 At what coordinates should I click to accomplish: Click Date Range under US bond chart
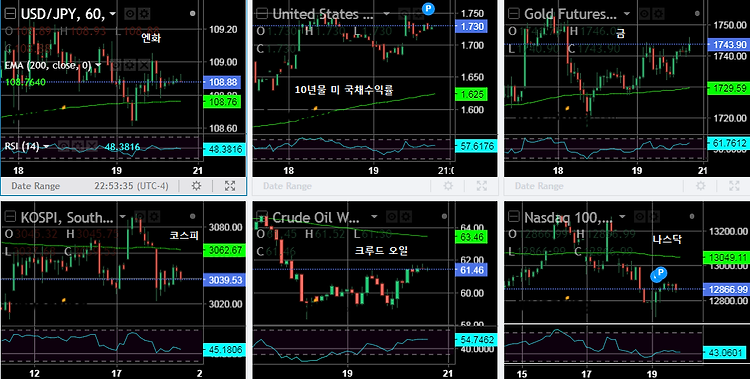click(287, 186)
